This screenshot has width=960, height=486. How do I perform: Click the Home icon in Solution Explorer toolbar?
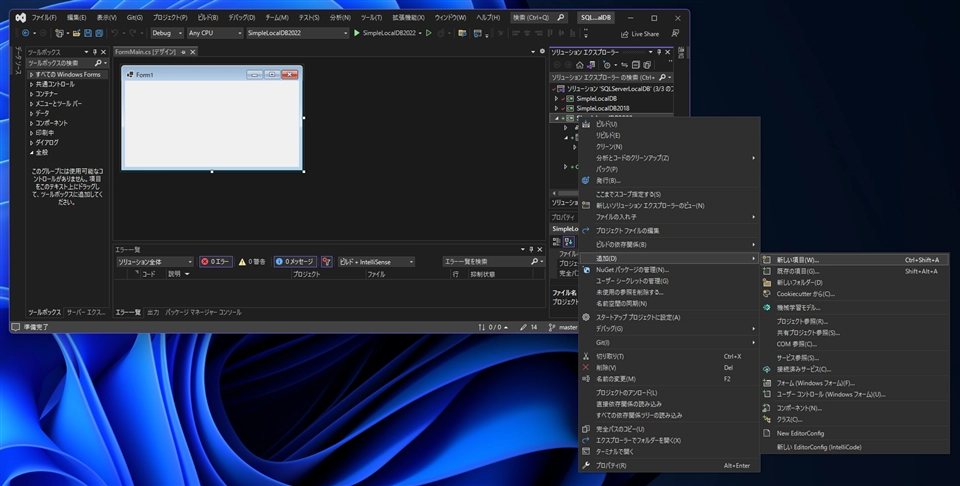pos(580,64)
